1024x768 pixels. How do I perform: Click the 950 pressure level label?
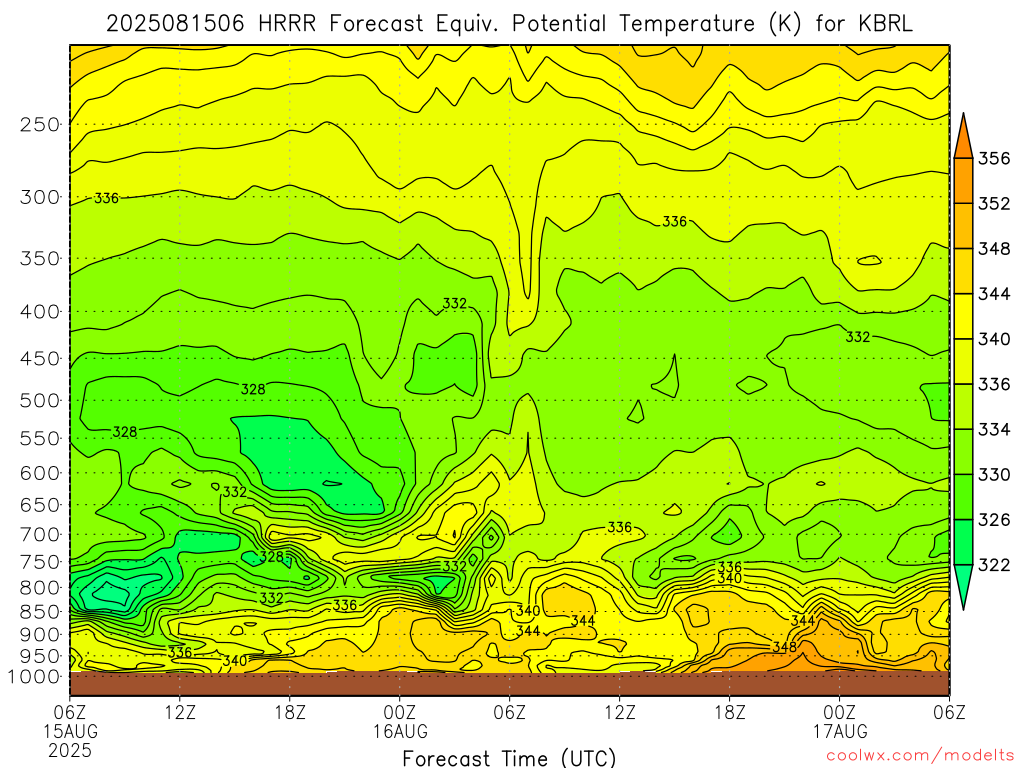tap(40, 656)
